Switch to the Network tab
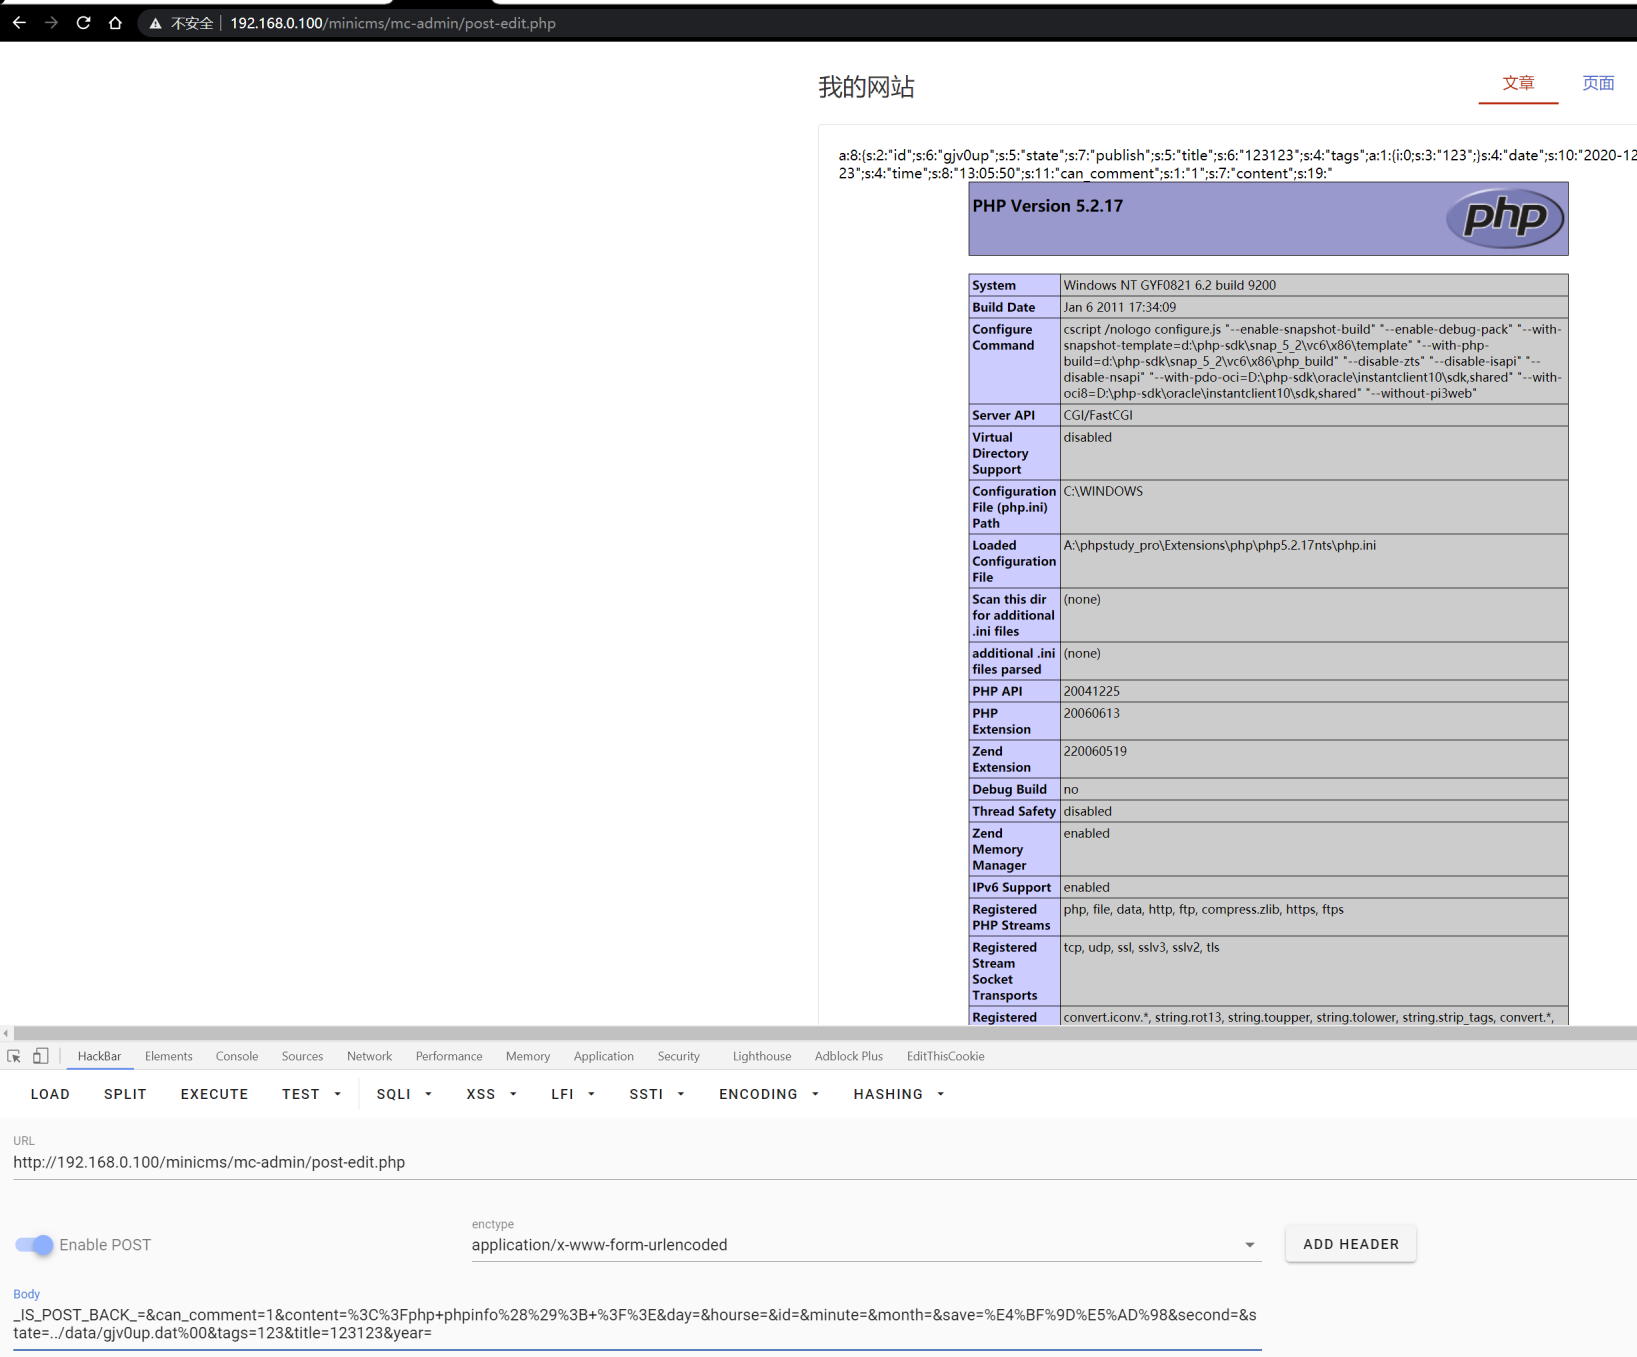 [369, 1056]
